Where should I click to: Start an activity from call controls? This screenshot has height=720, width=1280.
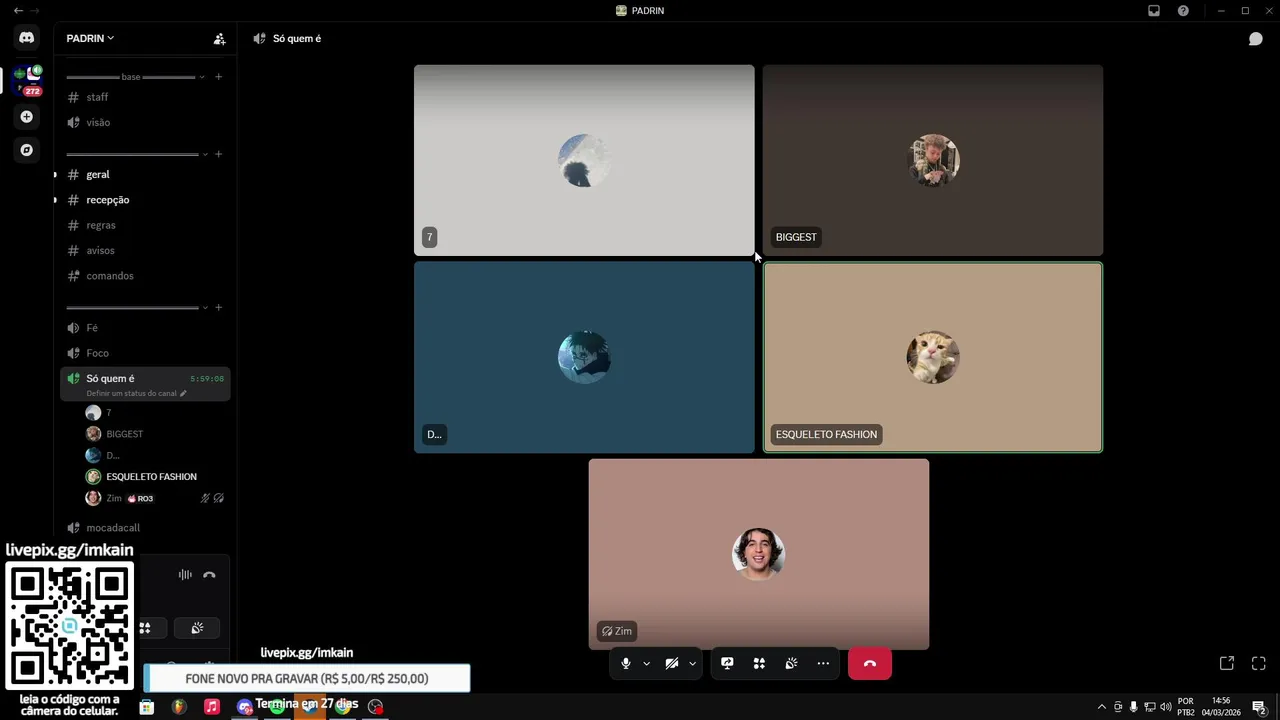[759, 663]
